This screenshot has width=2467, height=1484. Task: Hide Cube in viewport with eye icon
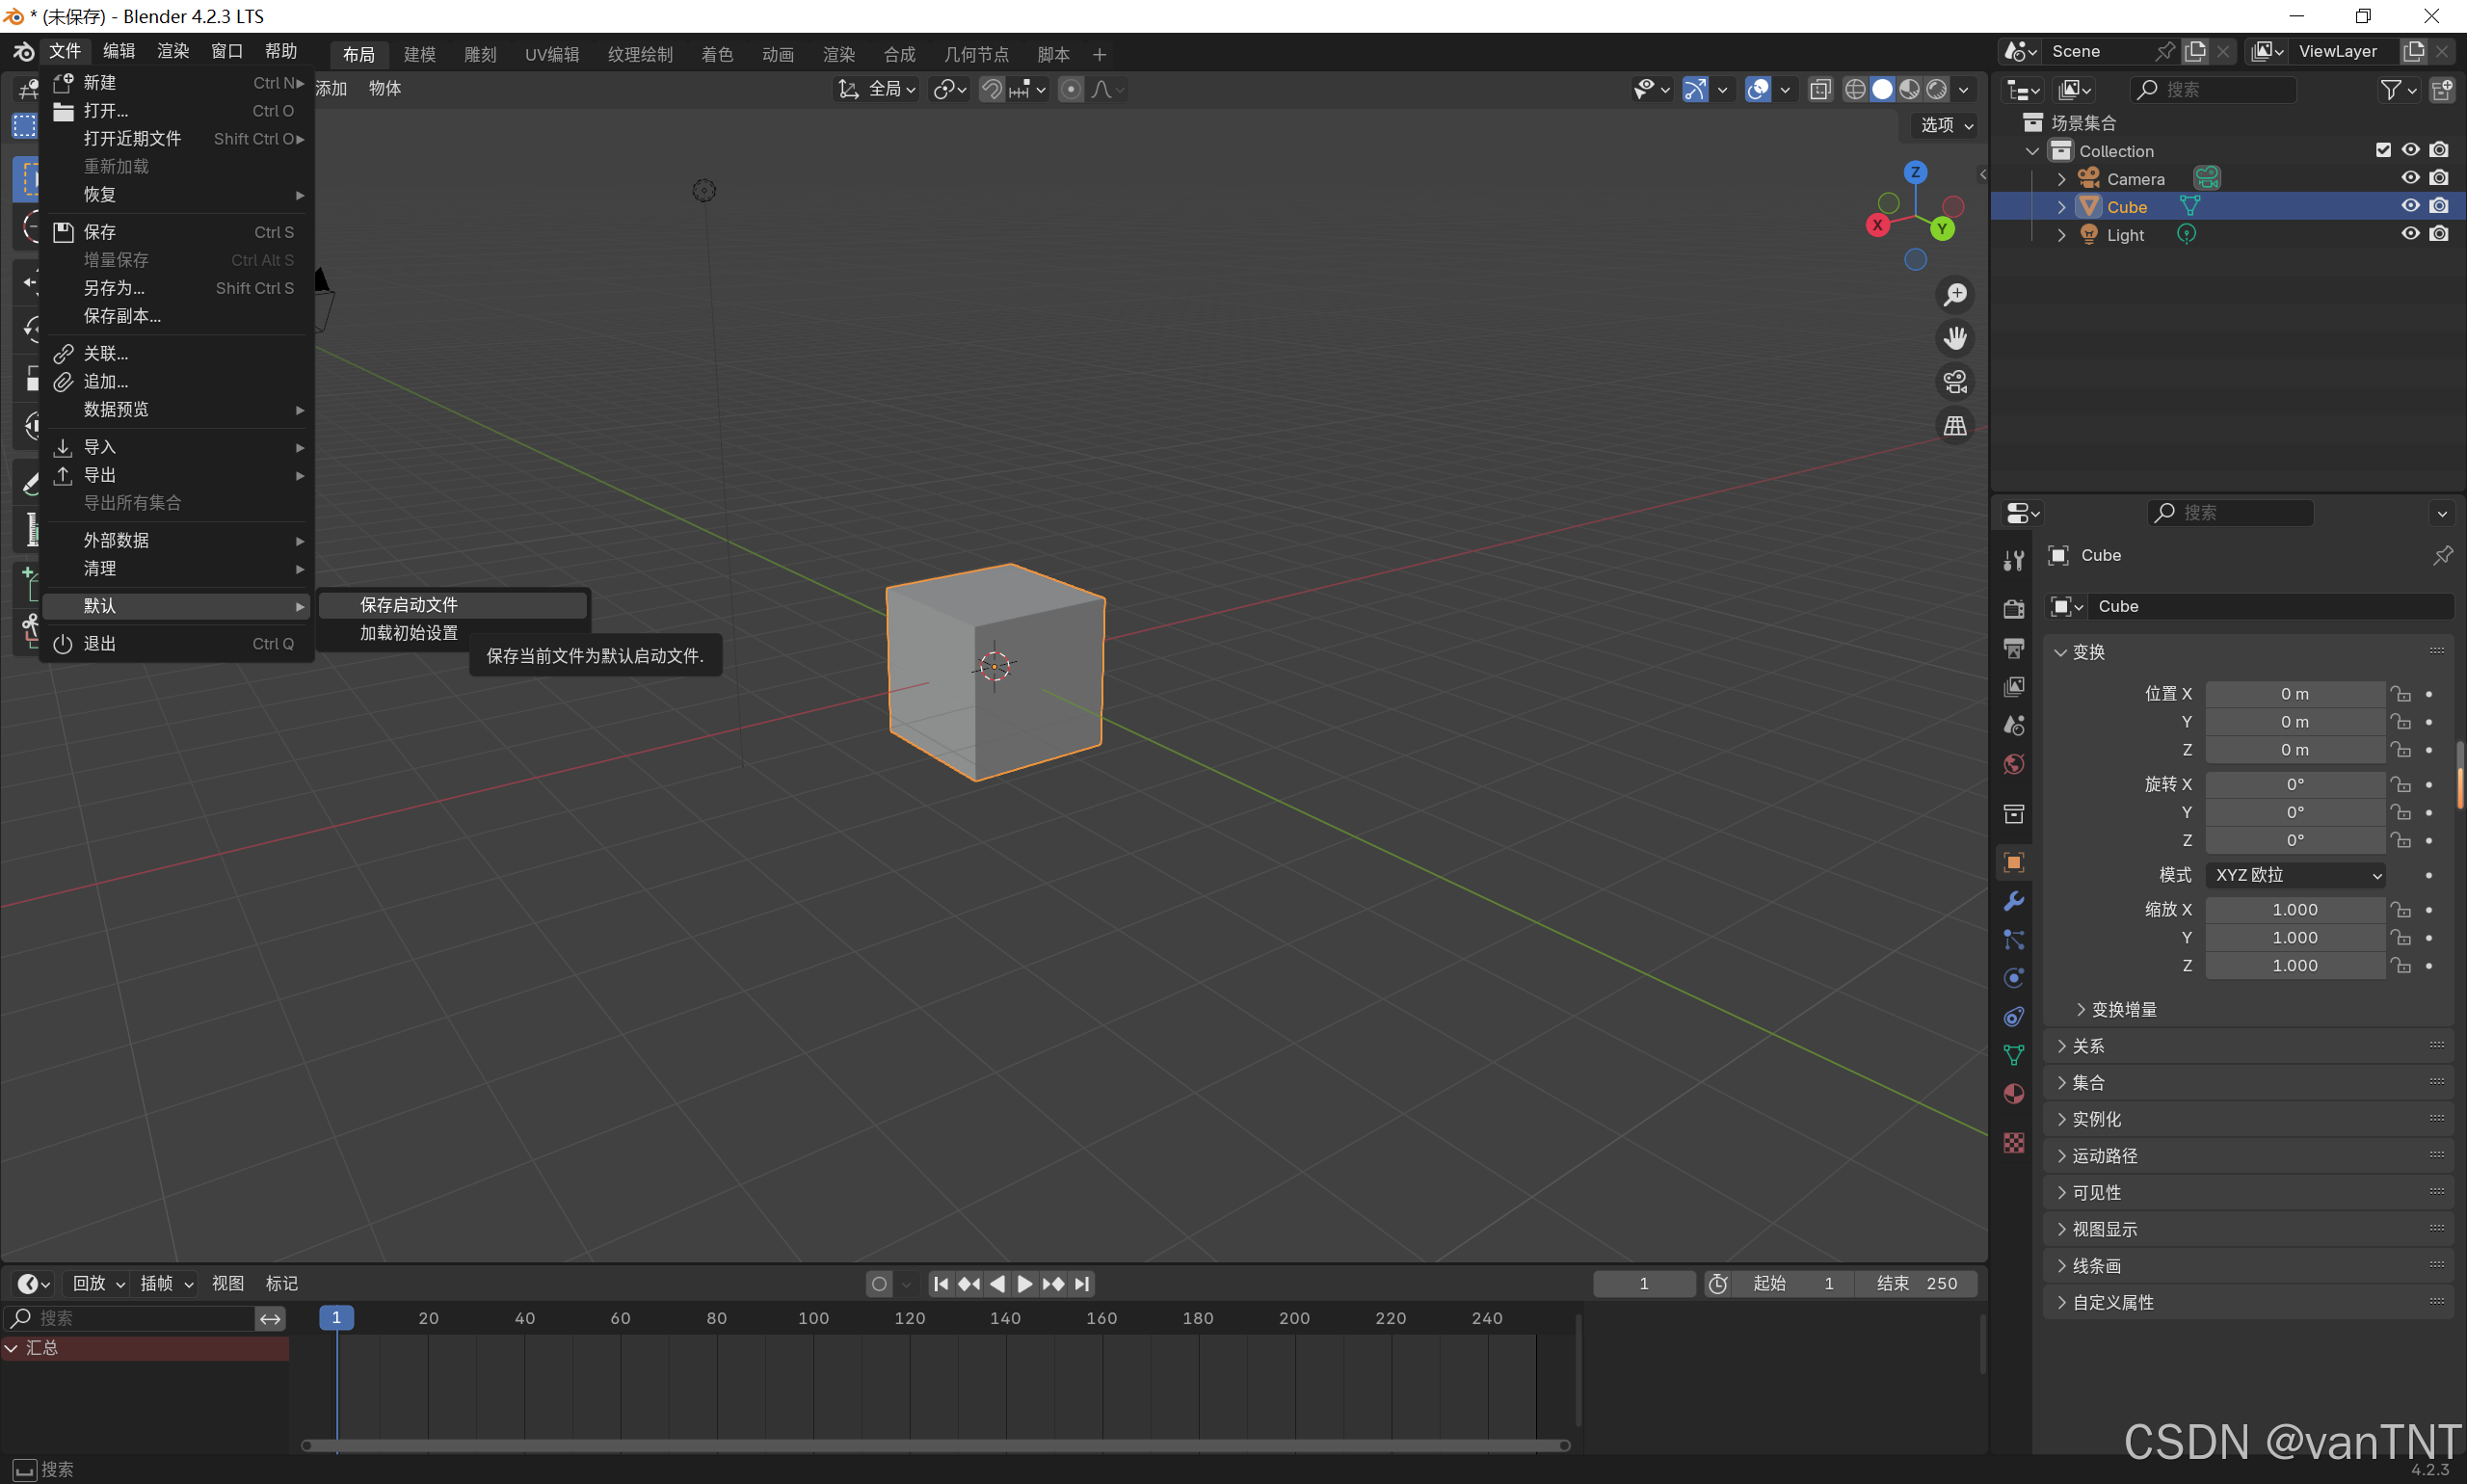click(x=2410, y=206)
